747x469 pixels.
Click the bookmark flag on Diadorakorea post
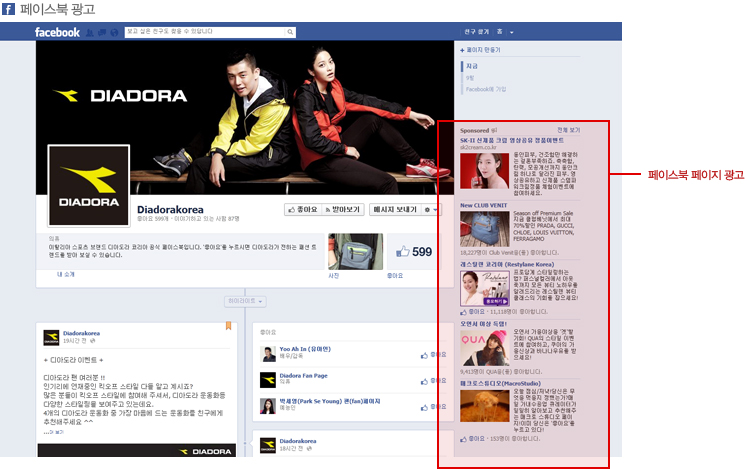pos(228,325)
